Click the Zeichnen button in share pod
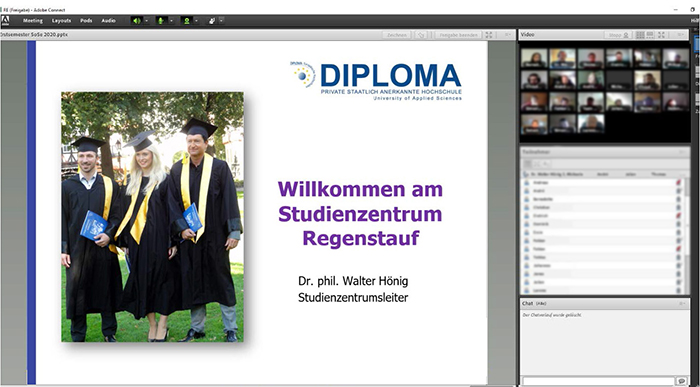 [396, 35]
